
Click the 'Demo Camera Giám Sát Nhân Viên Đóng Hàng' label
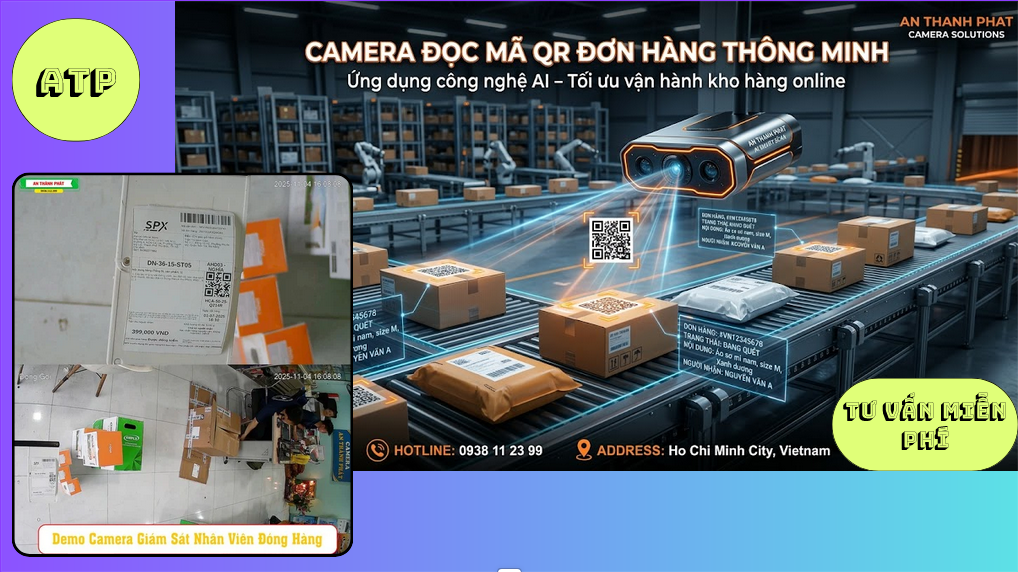pyautogui.click(x=187, y=539)
